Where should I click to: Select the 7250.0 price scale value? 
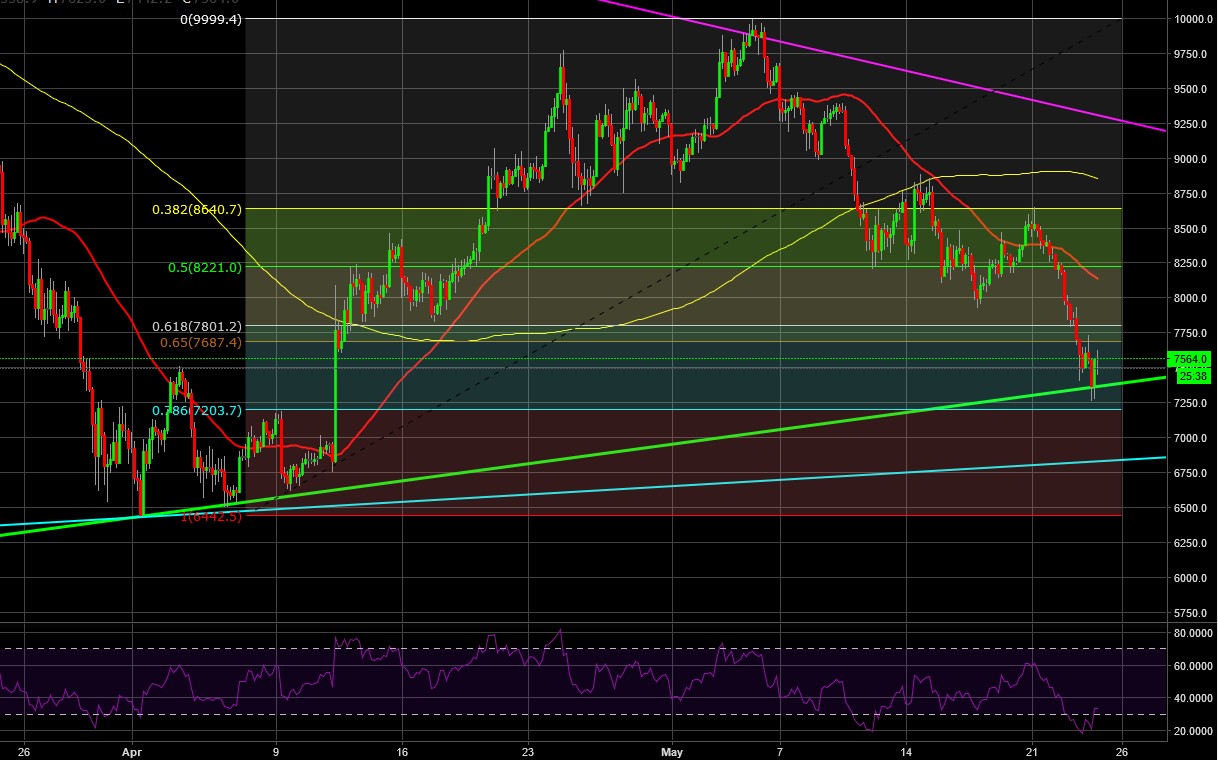[x=1189, y=403]
